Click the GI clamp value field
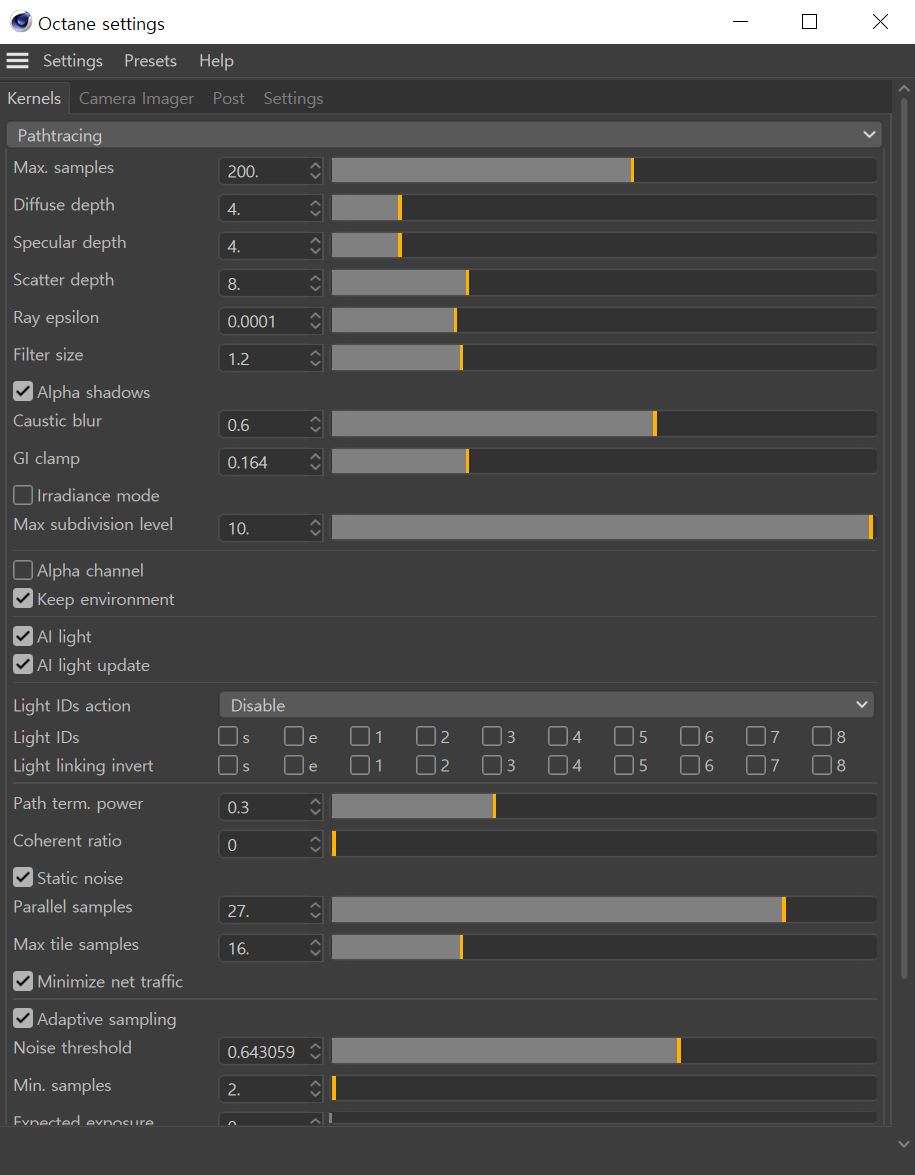 click(x=264, y=462)
